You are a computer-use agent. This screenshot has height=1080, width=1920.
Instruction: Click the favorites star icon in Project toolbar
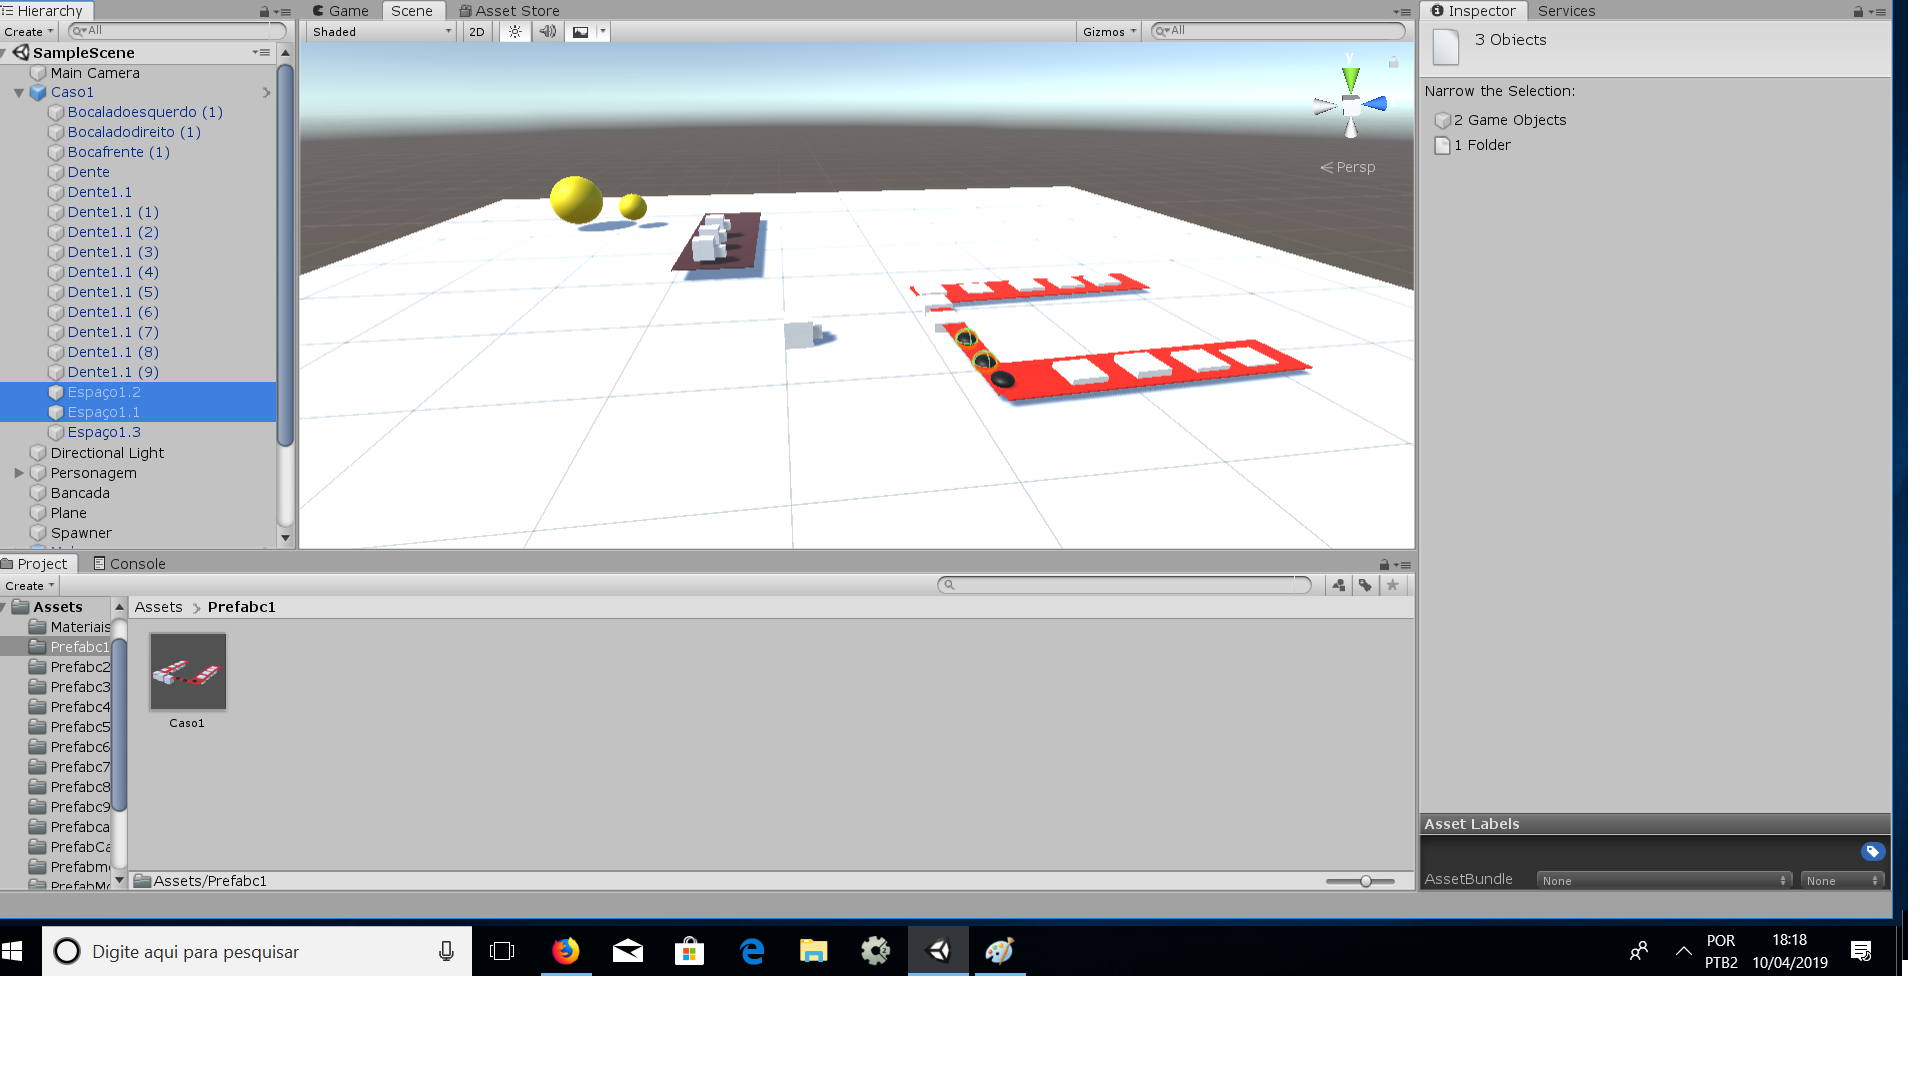coord(1392,585)
